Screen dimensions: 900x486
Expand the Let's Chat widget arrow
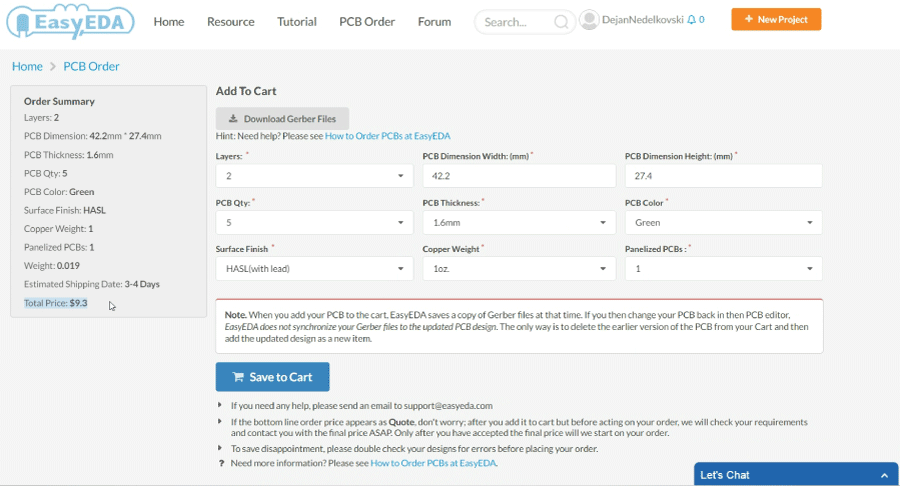pyautogui.click(x=883, y=475)
